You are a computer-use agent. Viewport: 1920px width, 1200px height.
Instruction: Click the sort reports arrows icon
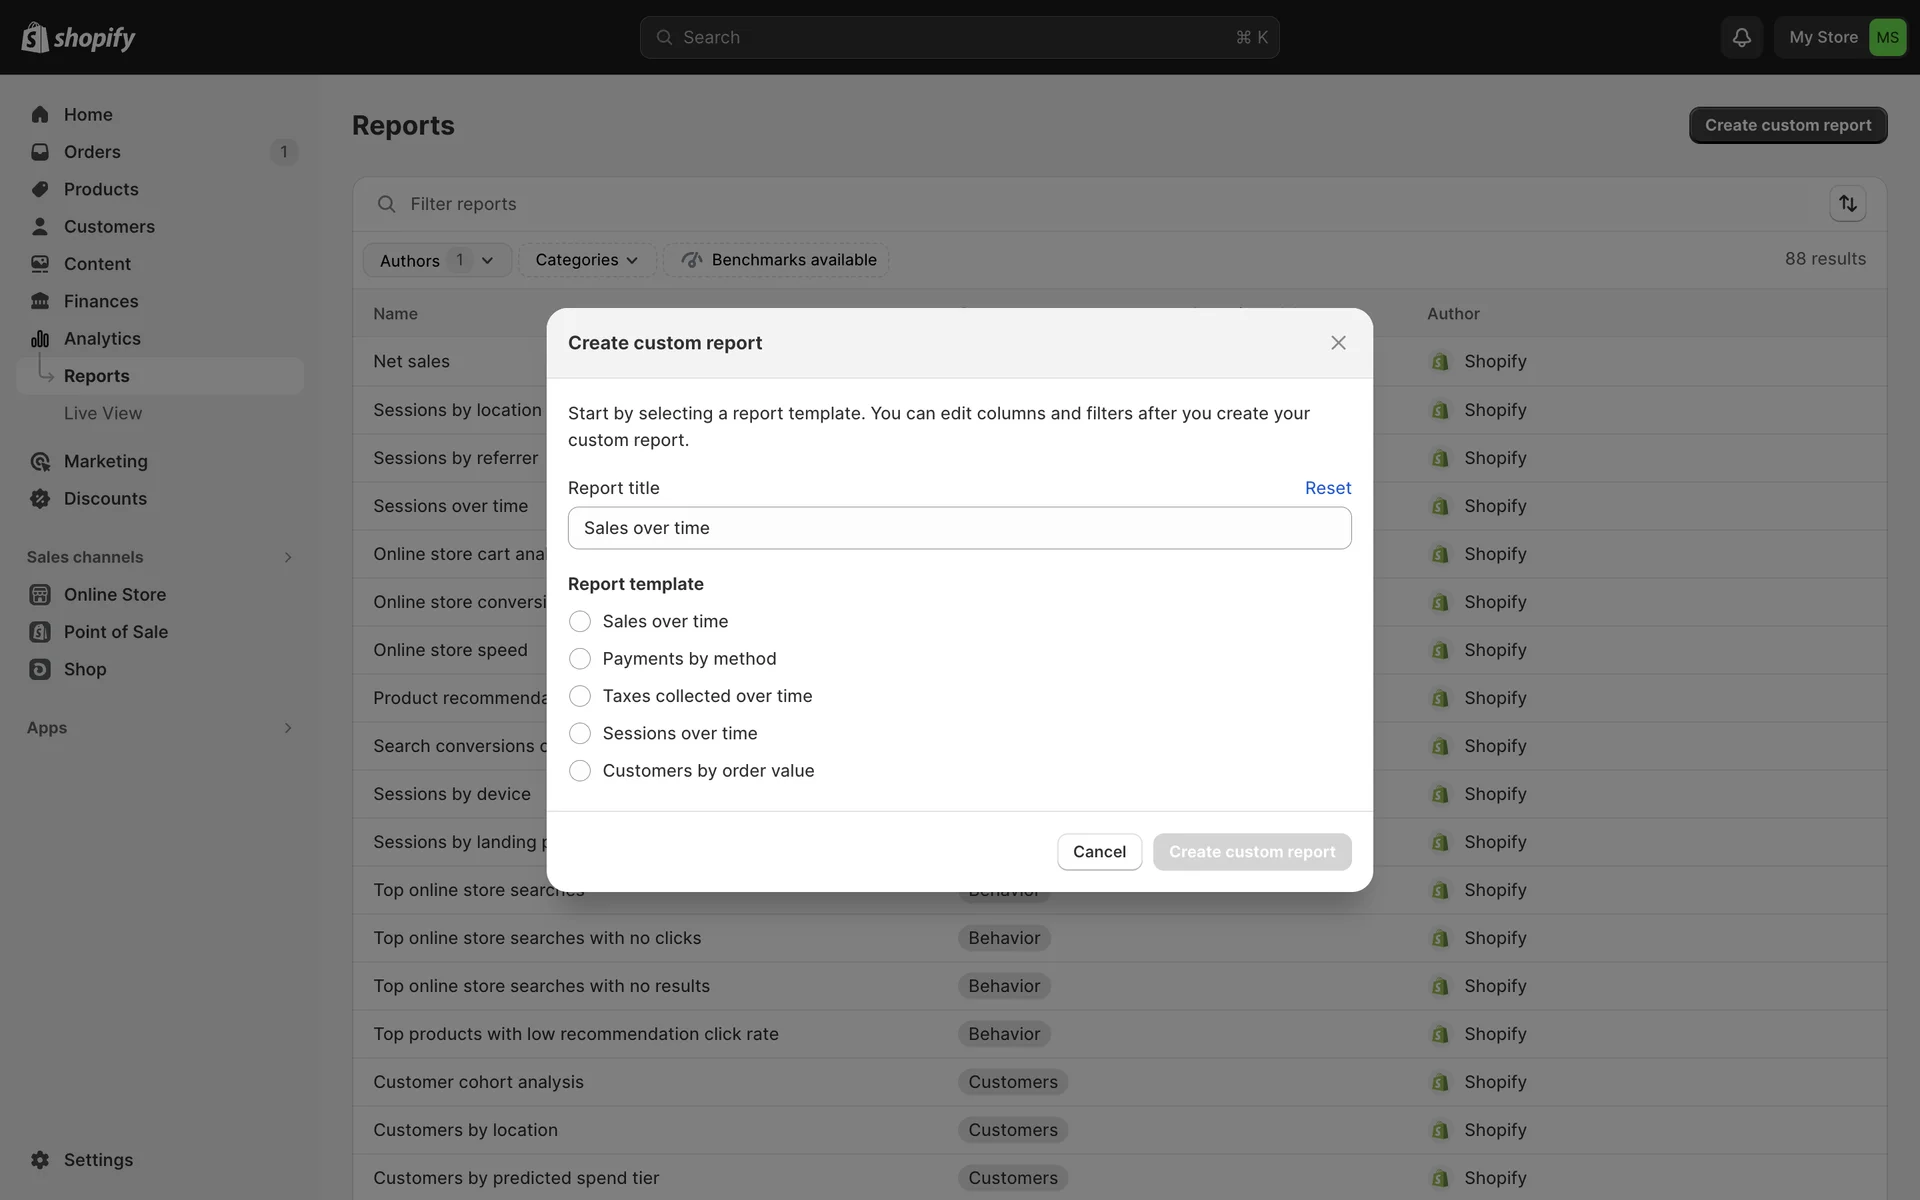click(x=1847, y=204)
